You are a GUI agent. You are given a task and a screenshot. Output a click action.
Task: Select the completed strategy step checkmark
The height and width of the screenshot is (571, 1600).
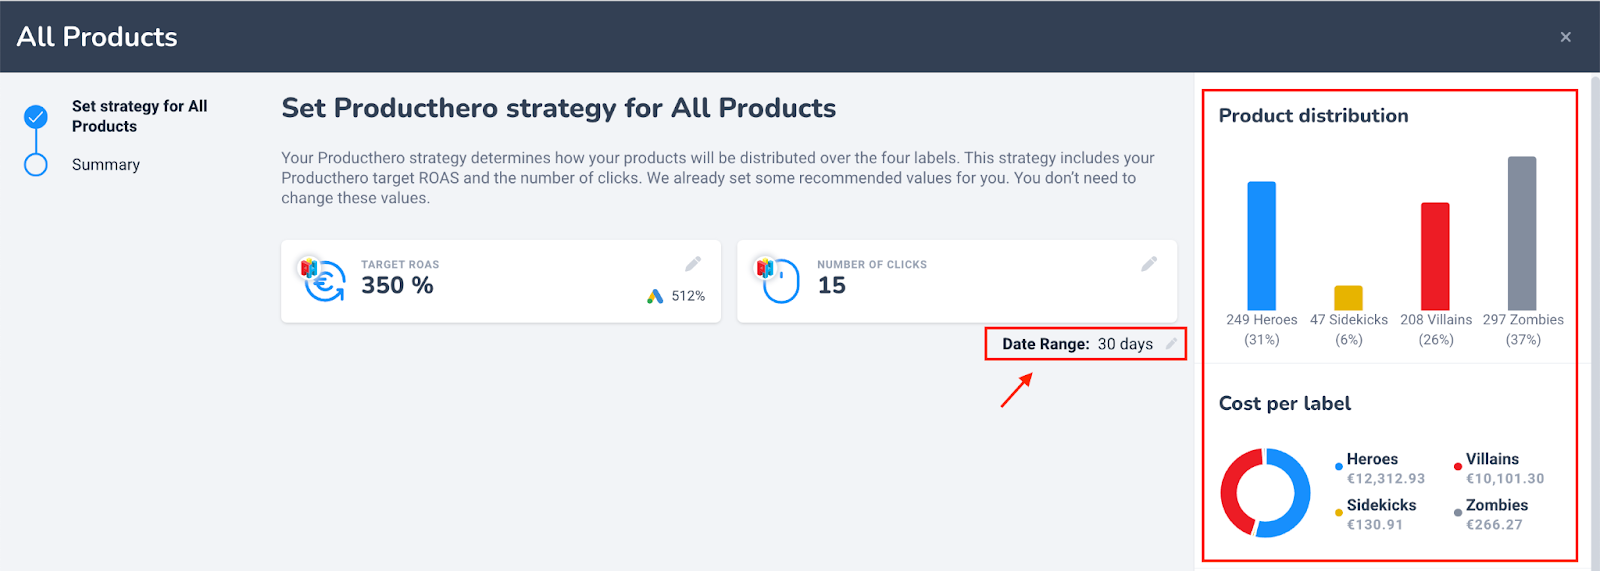tap(36, 117)
